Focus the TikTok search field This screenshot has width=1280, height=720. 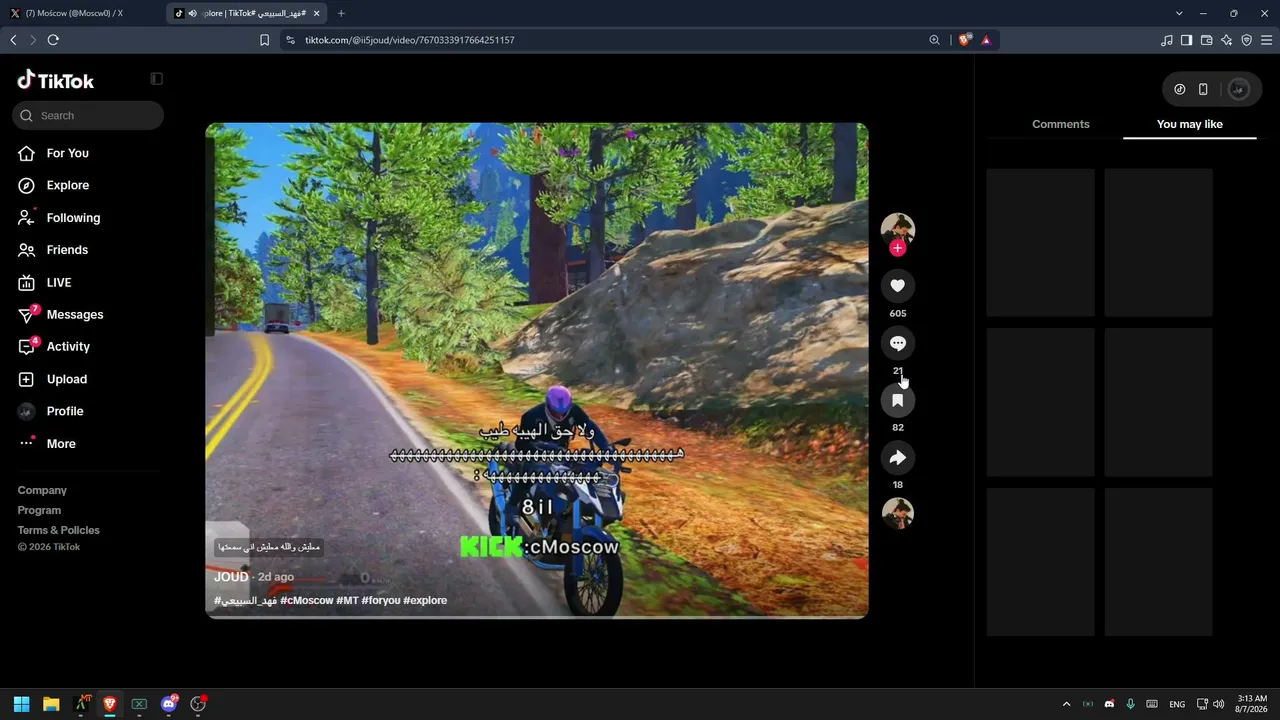88,115
